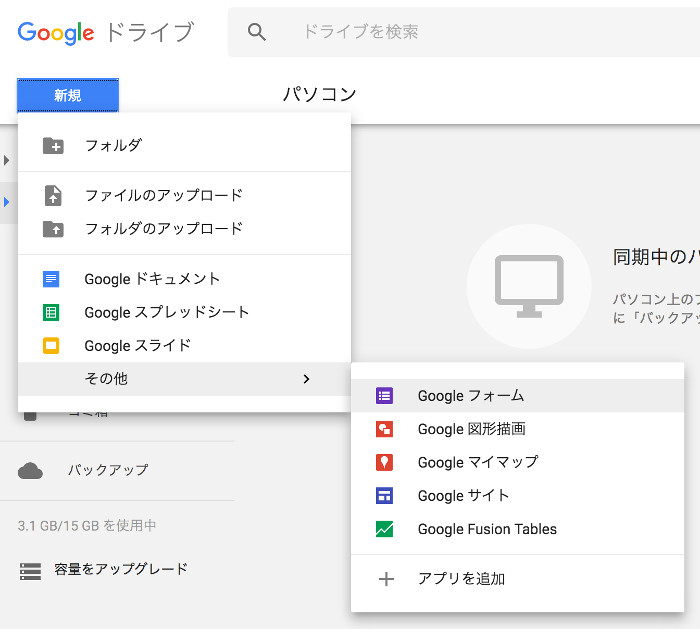The image size is (700, 629).
Task: Click the folder upload icon
Action: pyautogui.click(x=53, y=229)
